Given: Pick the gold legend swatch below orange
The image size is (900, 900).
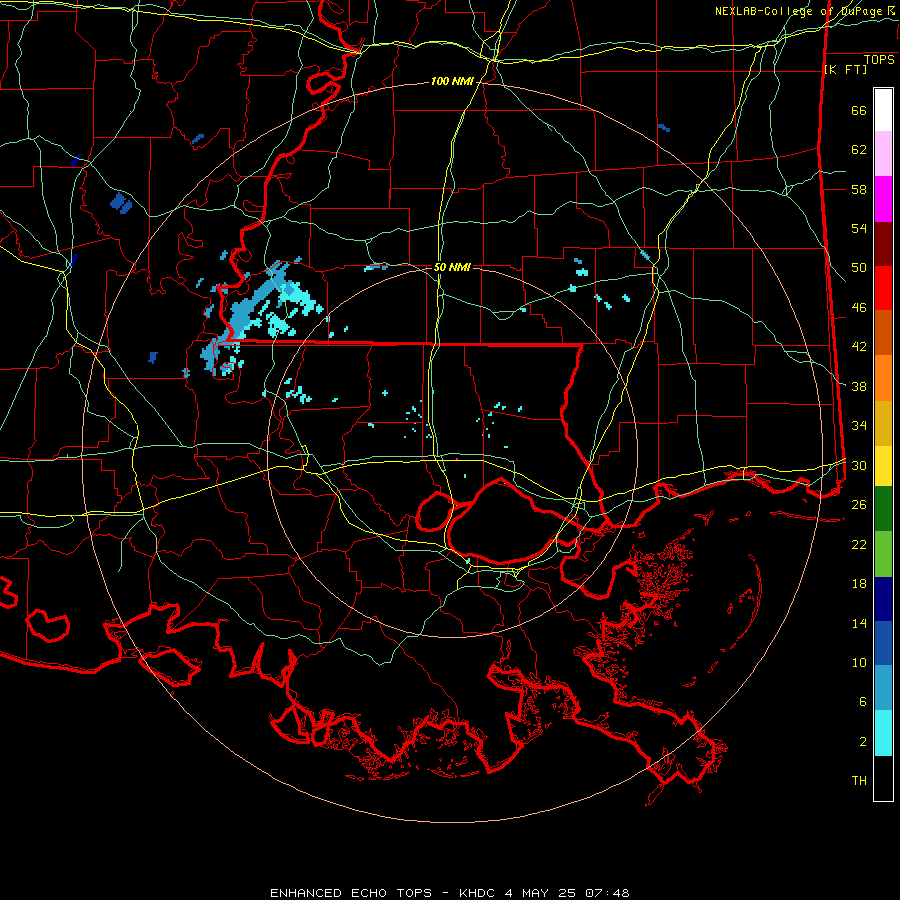Looking at the screenshot, I should pyautogui.click(x=883, y=424).
